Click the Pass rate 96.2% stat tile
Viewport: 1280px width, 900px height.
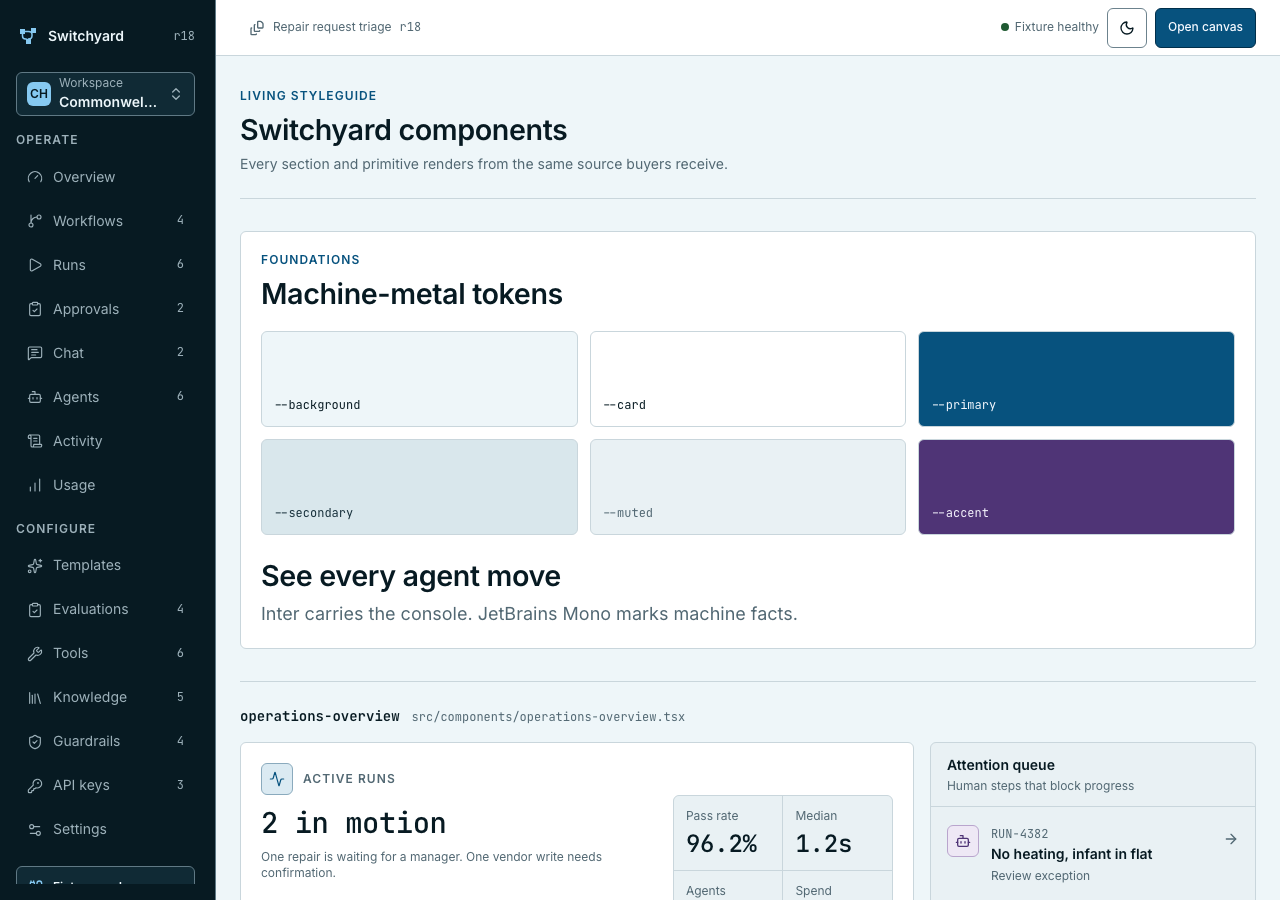[x=728, y=833]
